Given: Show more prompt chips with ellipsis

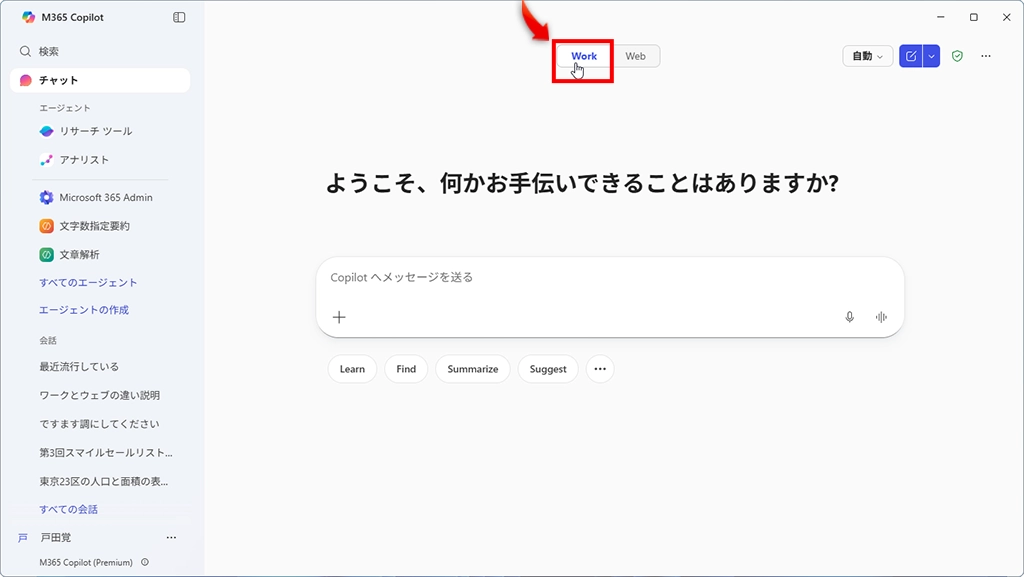Looking at the screenshot, I should 600,369.
